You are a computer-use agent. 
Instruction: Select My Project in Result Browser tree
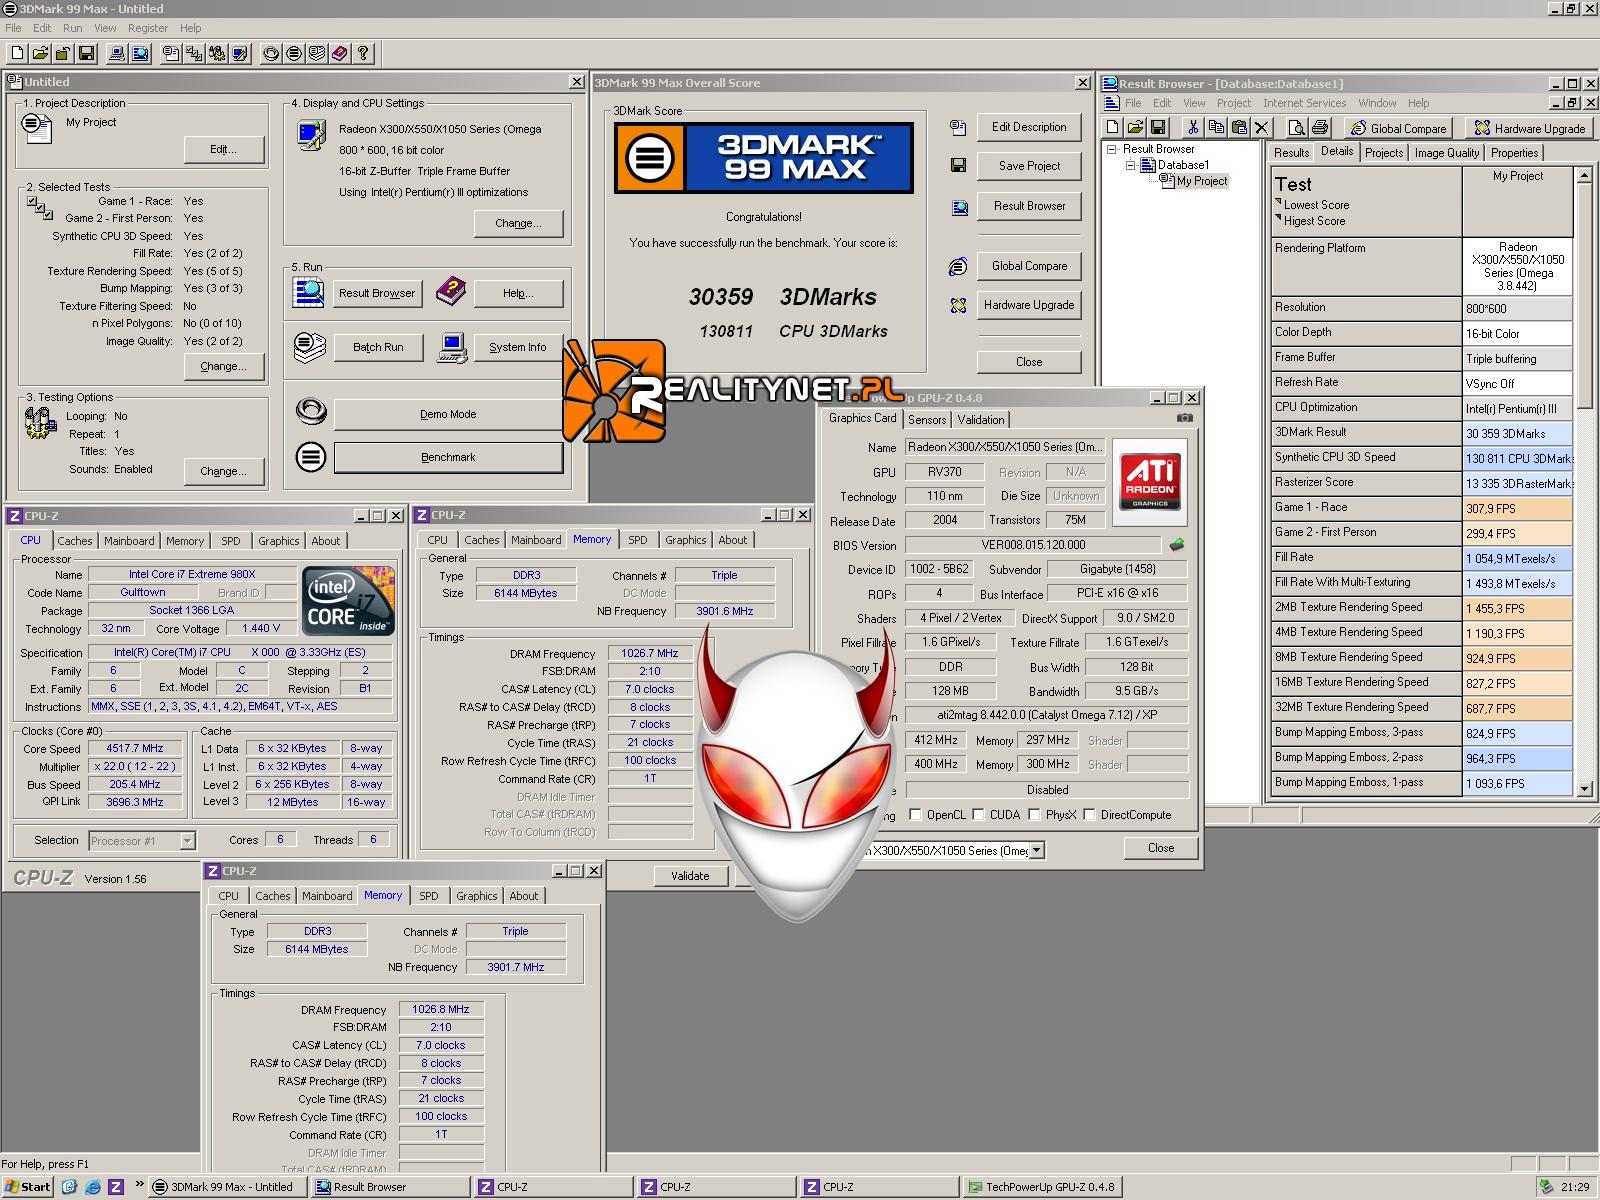pos(1201,181)
